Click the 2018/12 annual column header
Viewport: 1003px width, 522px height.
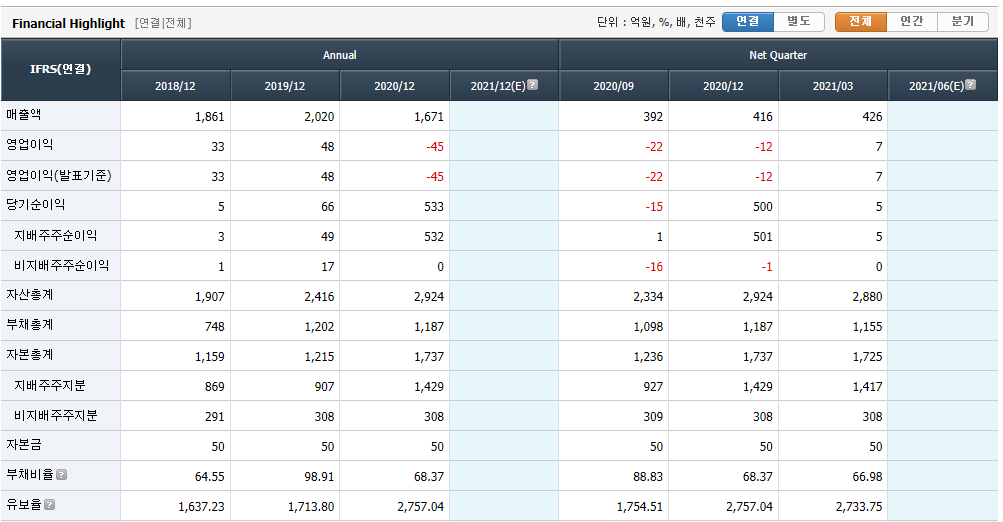tap(175, 86)
